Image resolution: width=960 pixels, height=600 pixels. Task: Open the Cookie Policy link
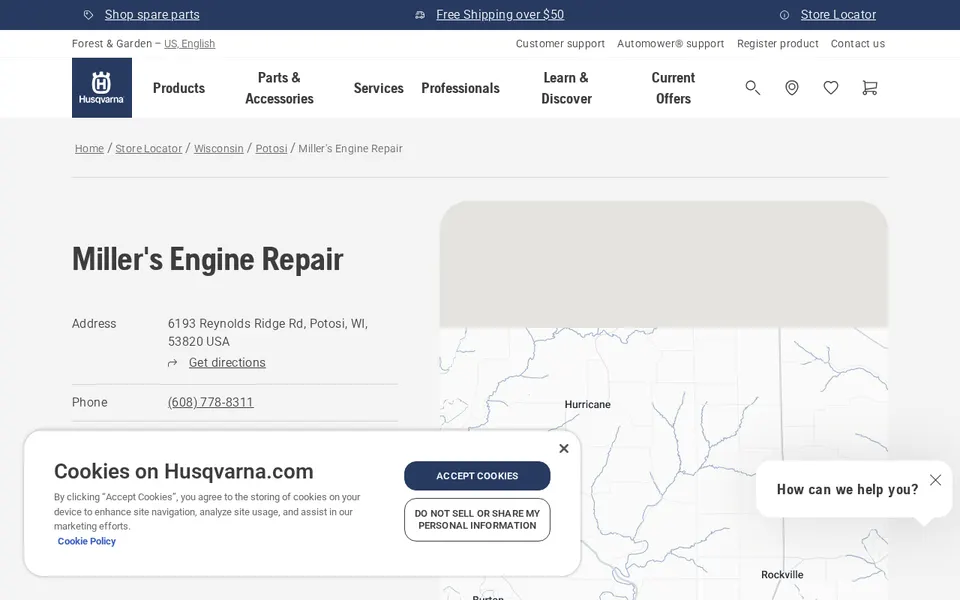86,541
